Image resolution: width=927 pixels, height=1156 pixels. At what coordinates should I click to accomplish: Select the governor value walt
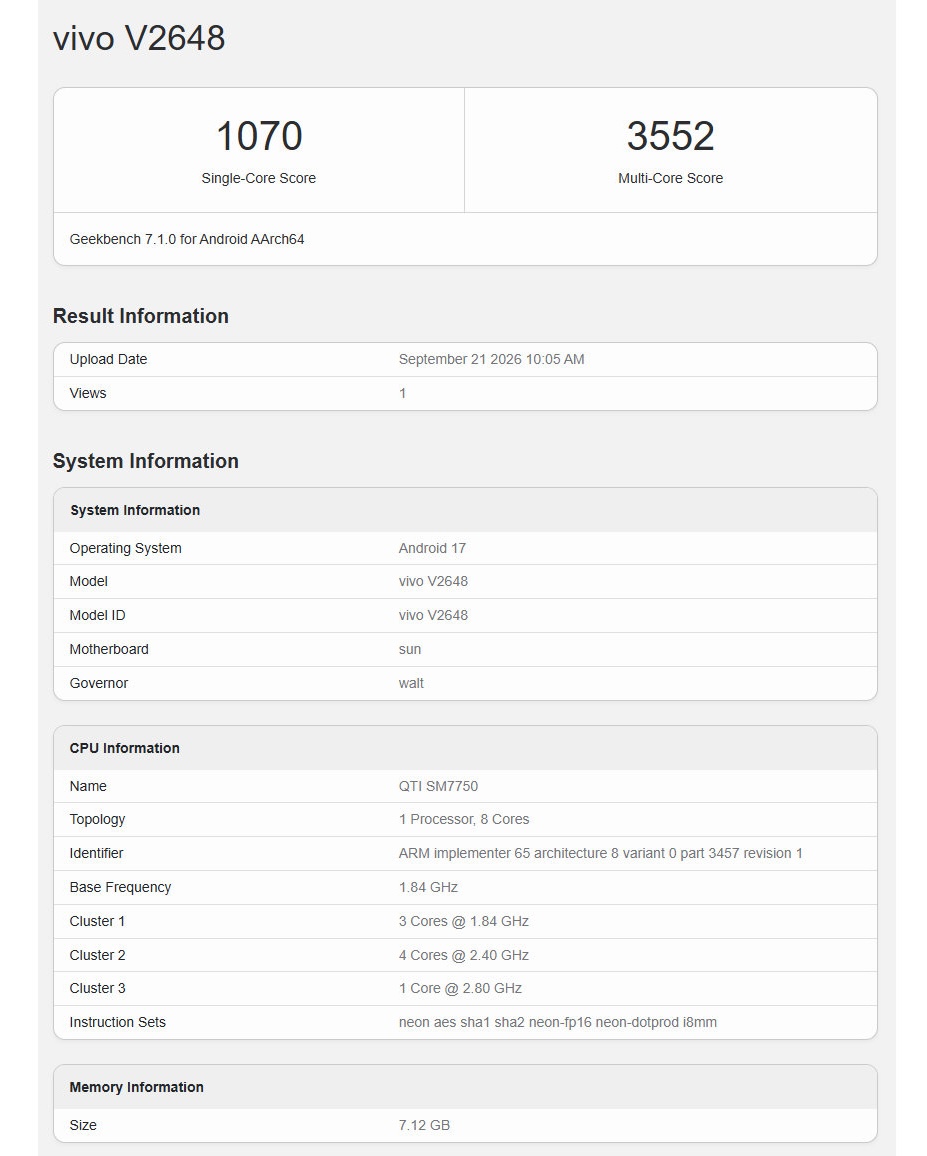point(411,683)
